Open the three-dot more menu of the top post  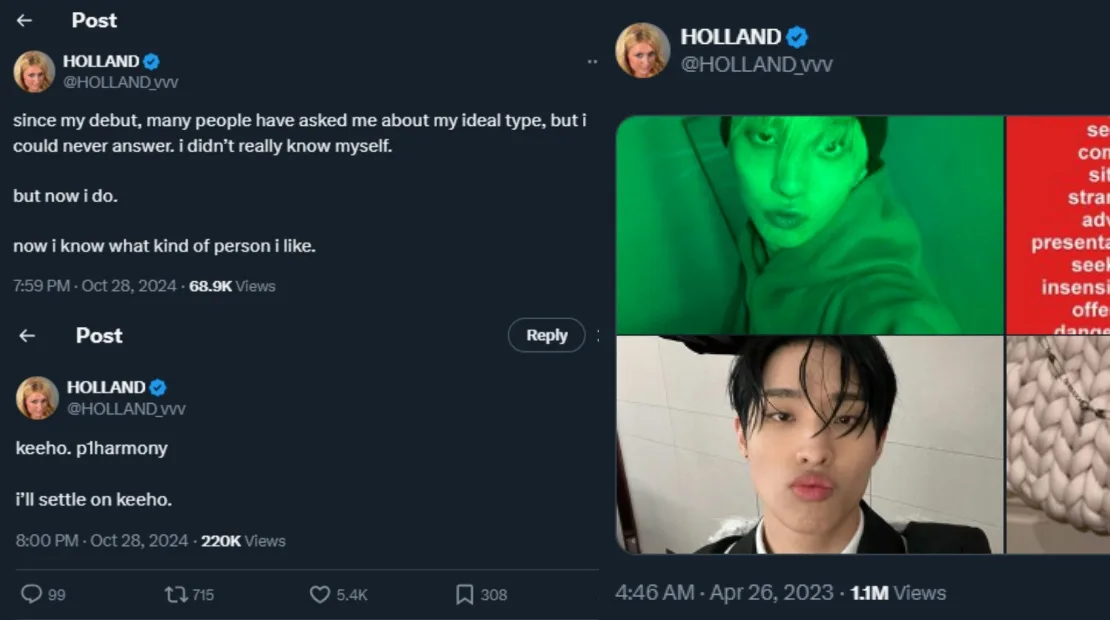592,62
